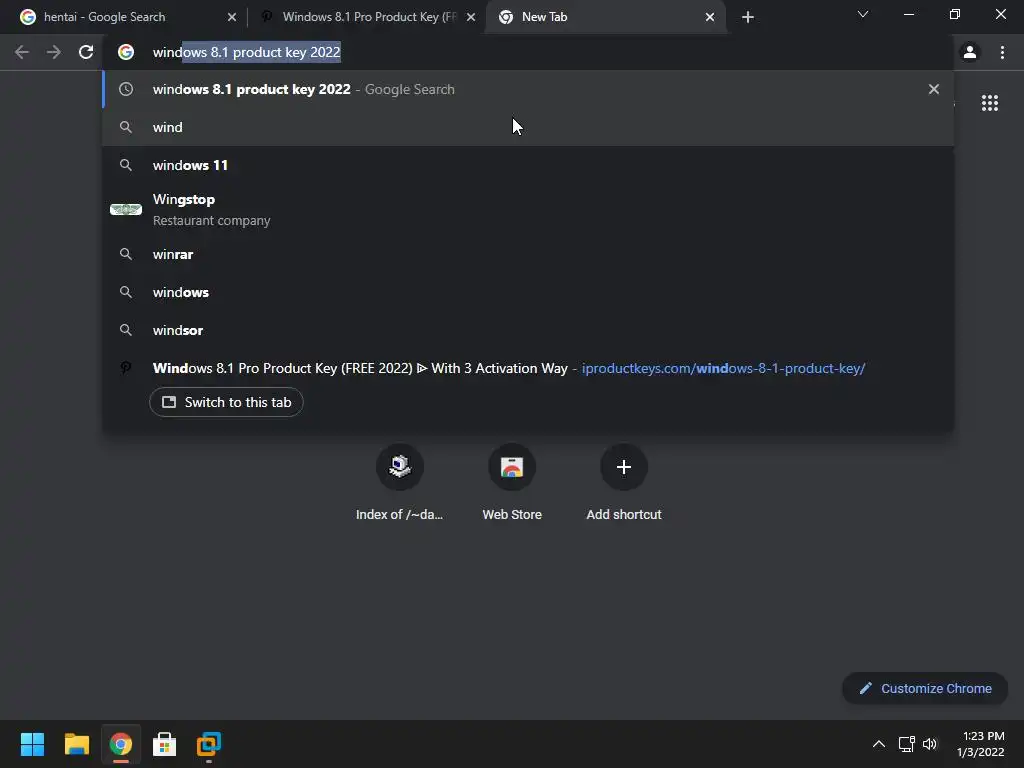This screenshot has width=1024, height=768.
Task: Open File Explorer from the taskbar
Action: pos(76,744)
